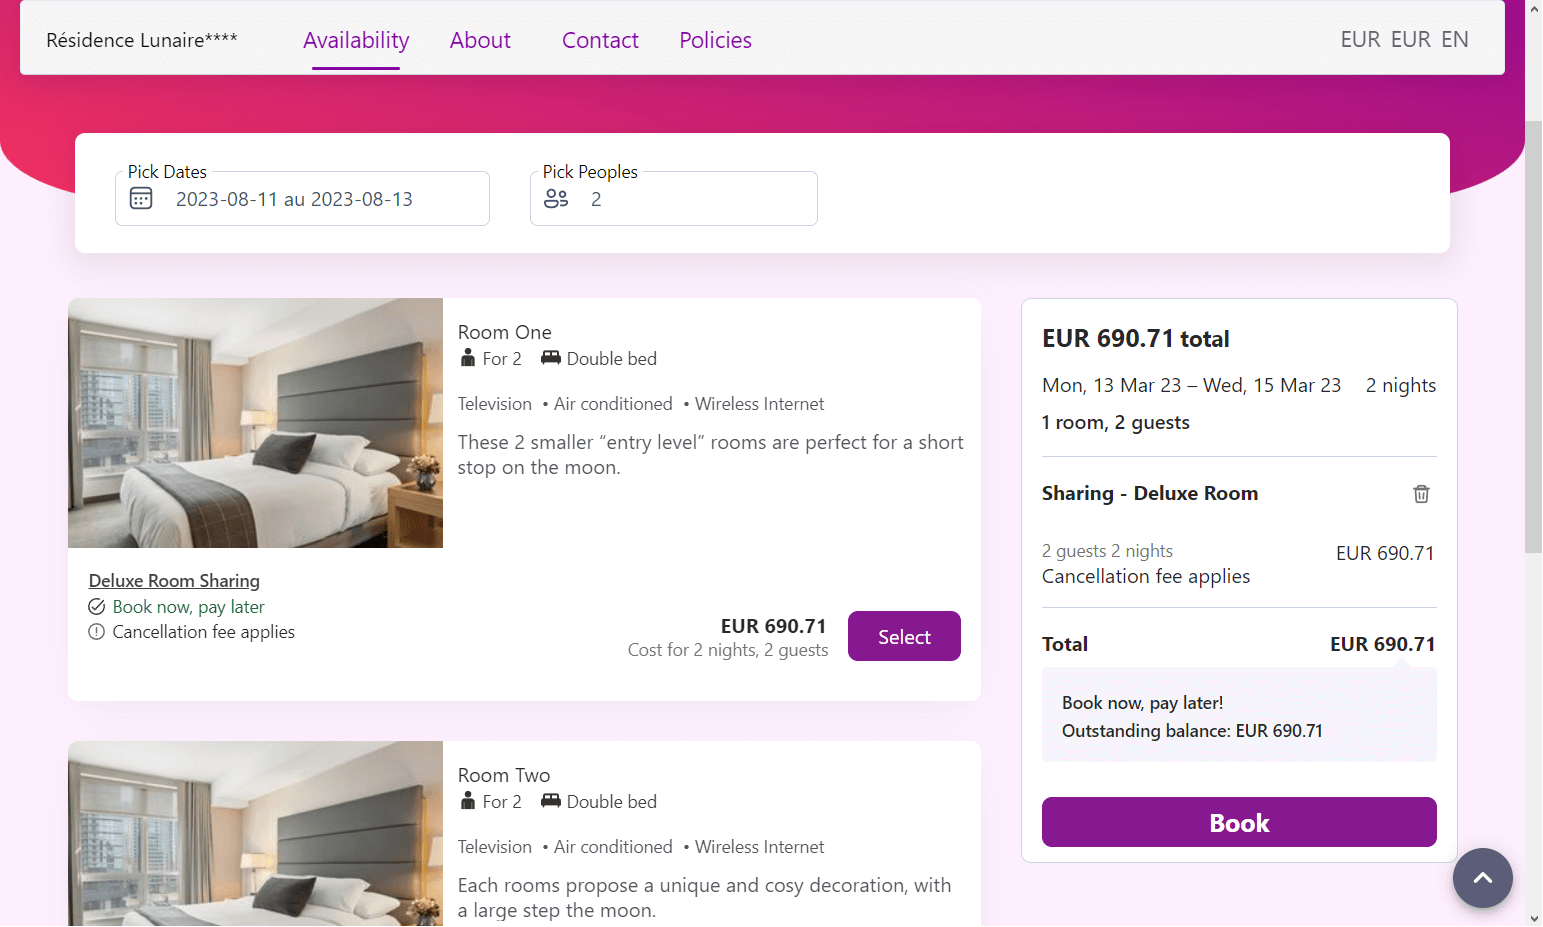This screenshot has height=927, width=1543.
Task: Open the About page
Action: tap(480, 40)
